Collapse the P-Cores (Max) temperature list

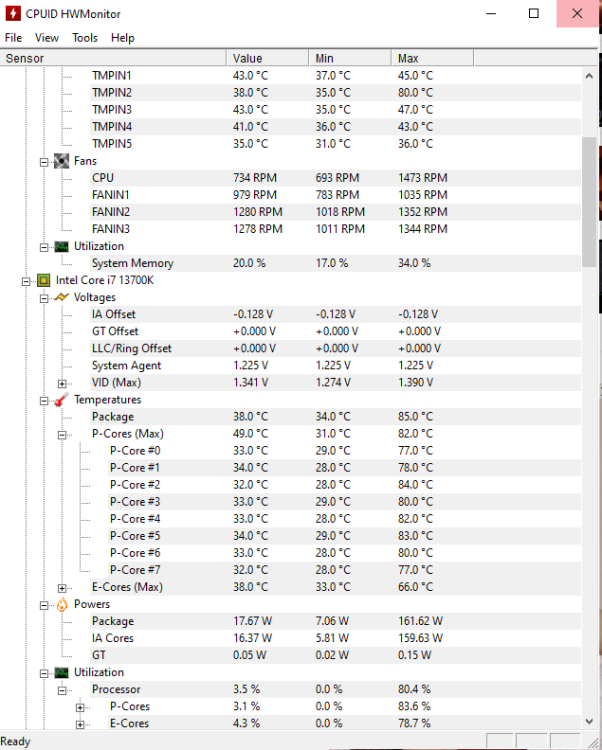pyautogui.click(x=62, y=435)
